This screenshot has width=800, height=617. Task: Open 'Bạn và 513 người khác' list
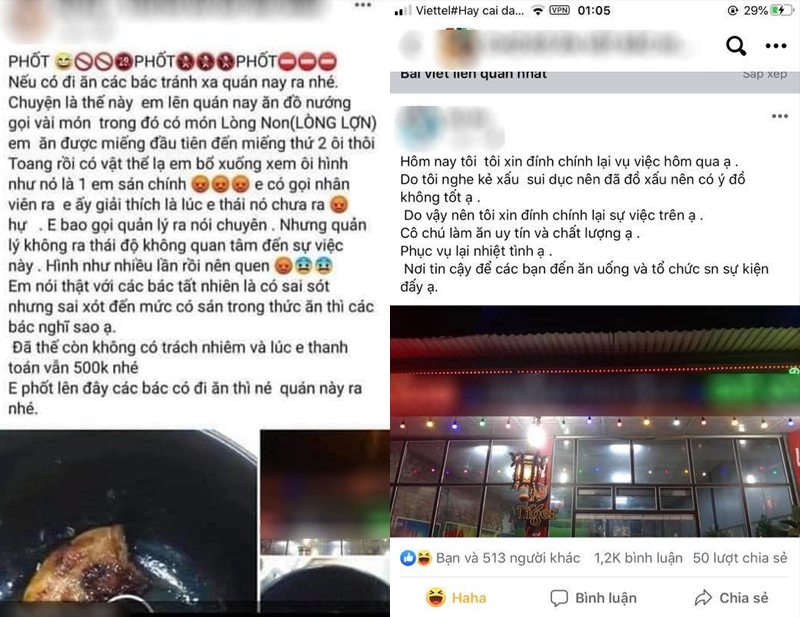pos(508,558)
